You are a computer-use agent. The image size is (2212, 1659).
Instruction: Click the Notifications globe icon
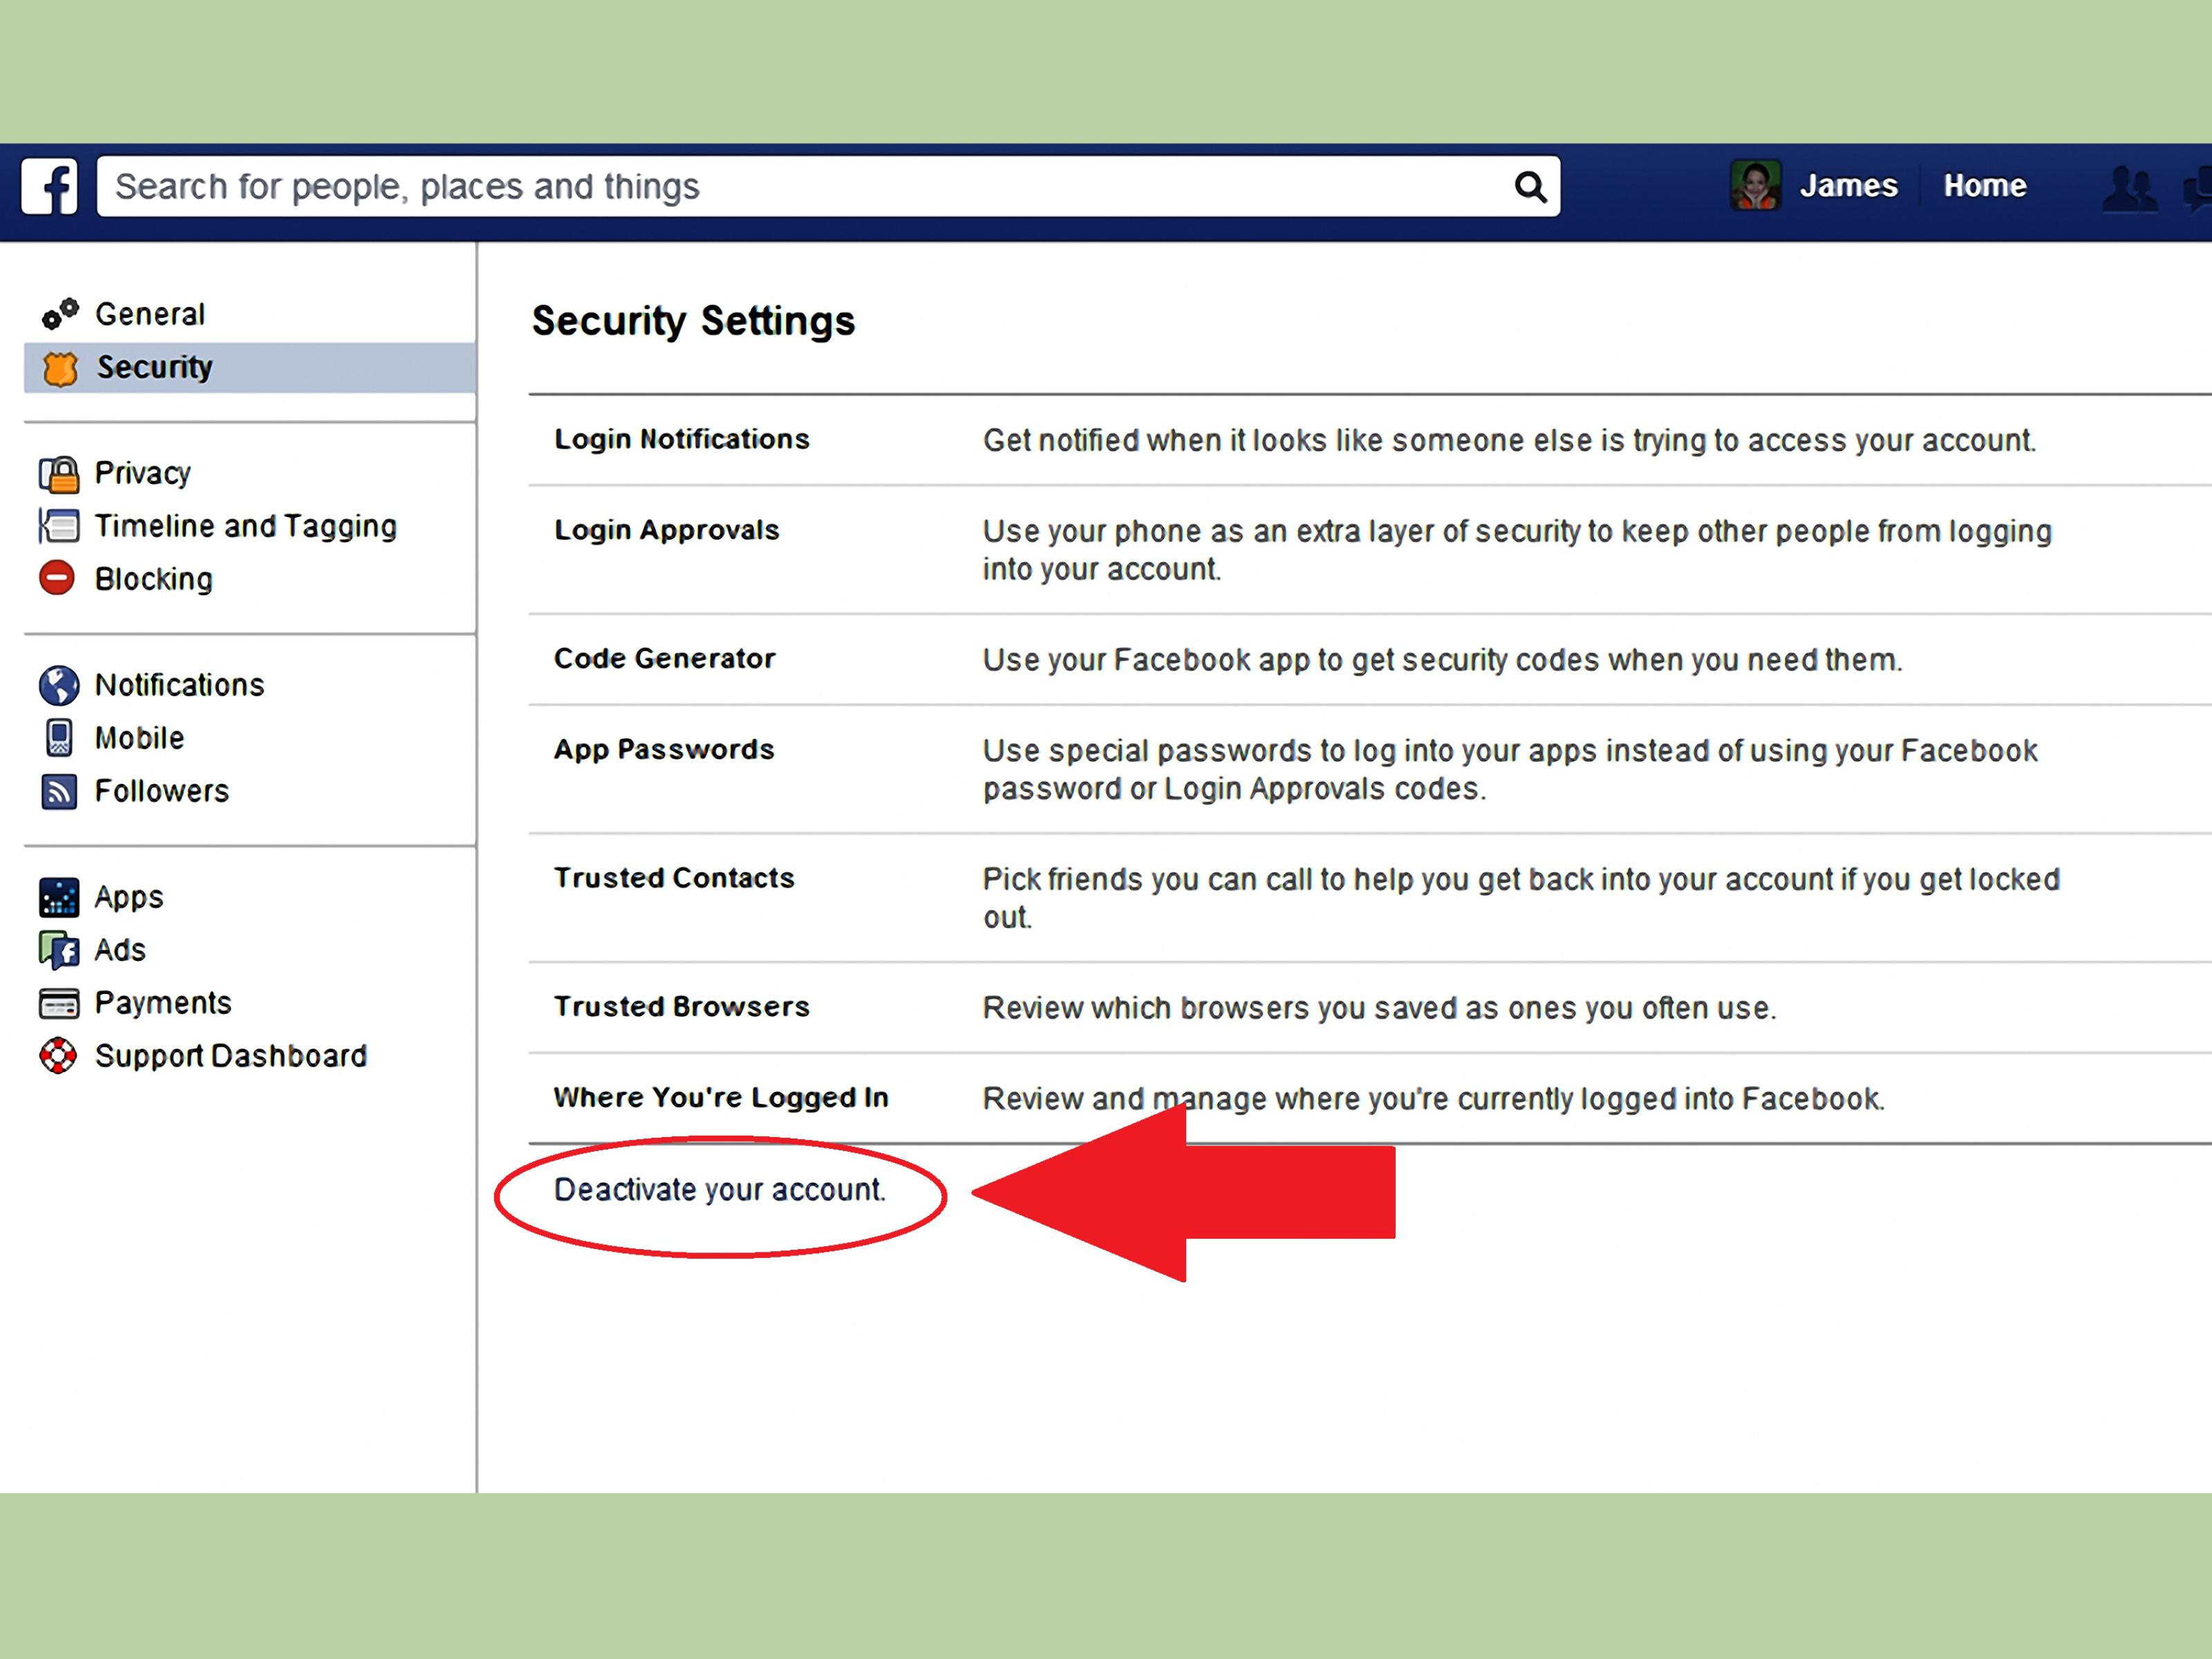tap(59, 685)
